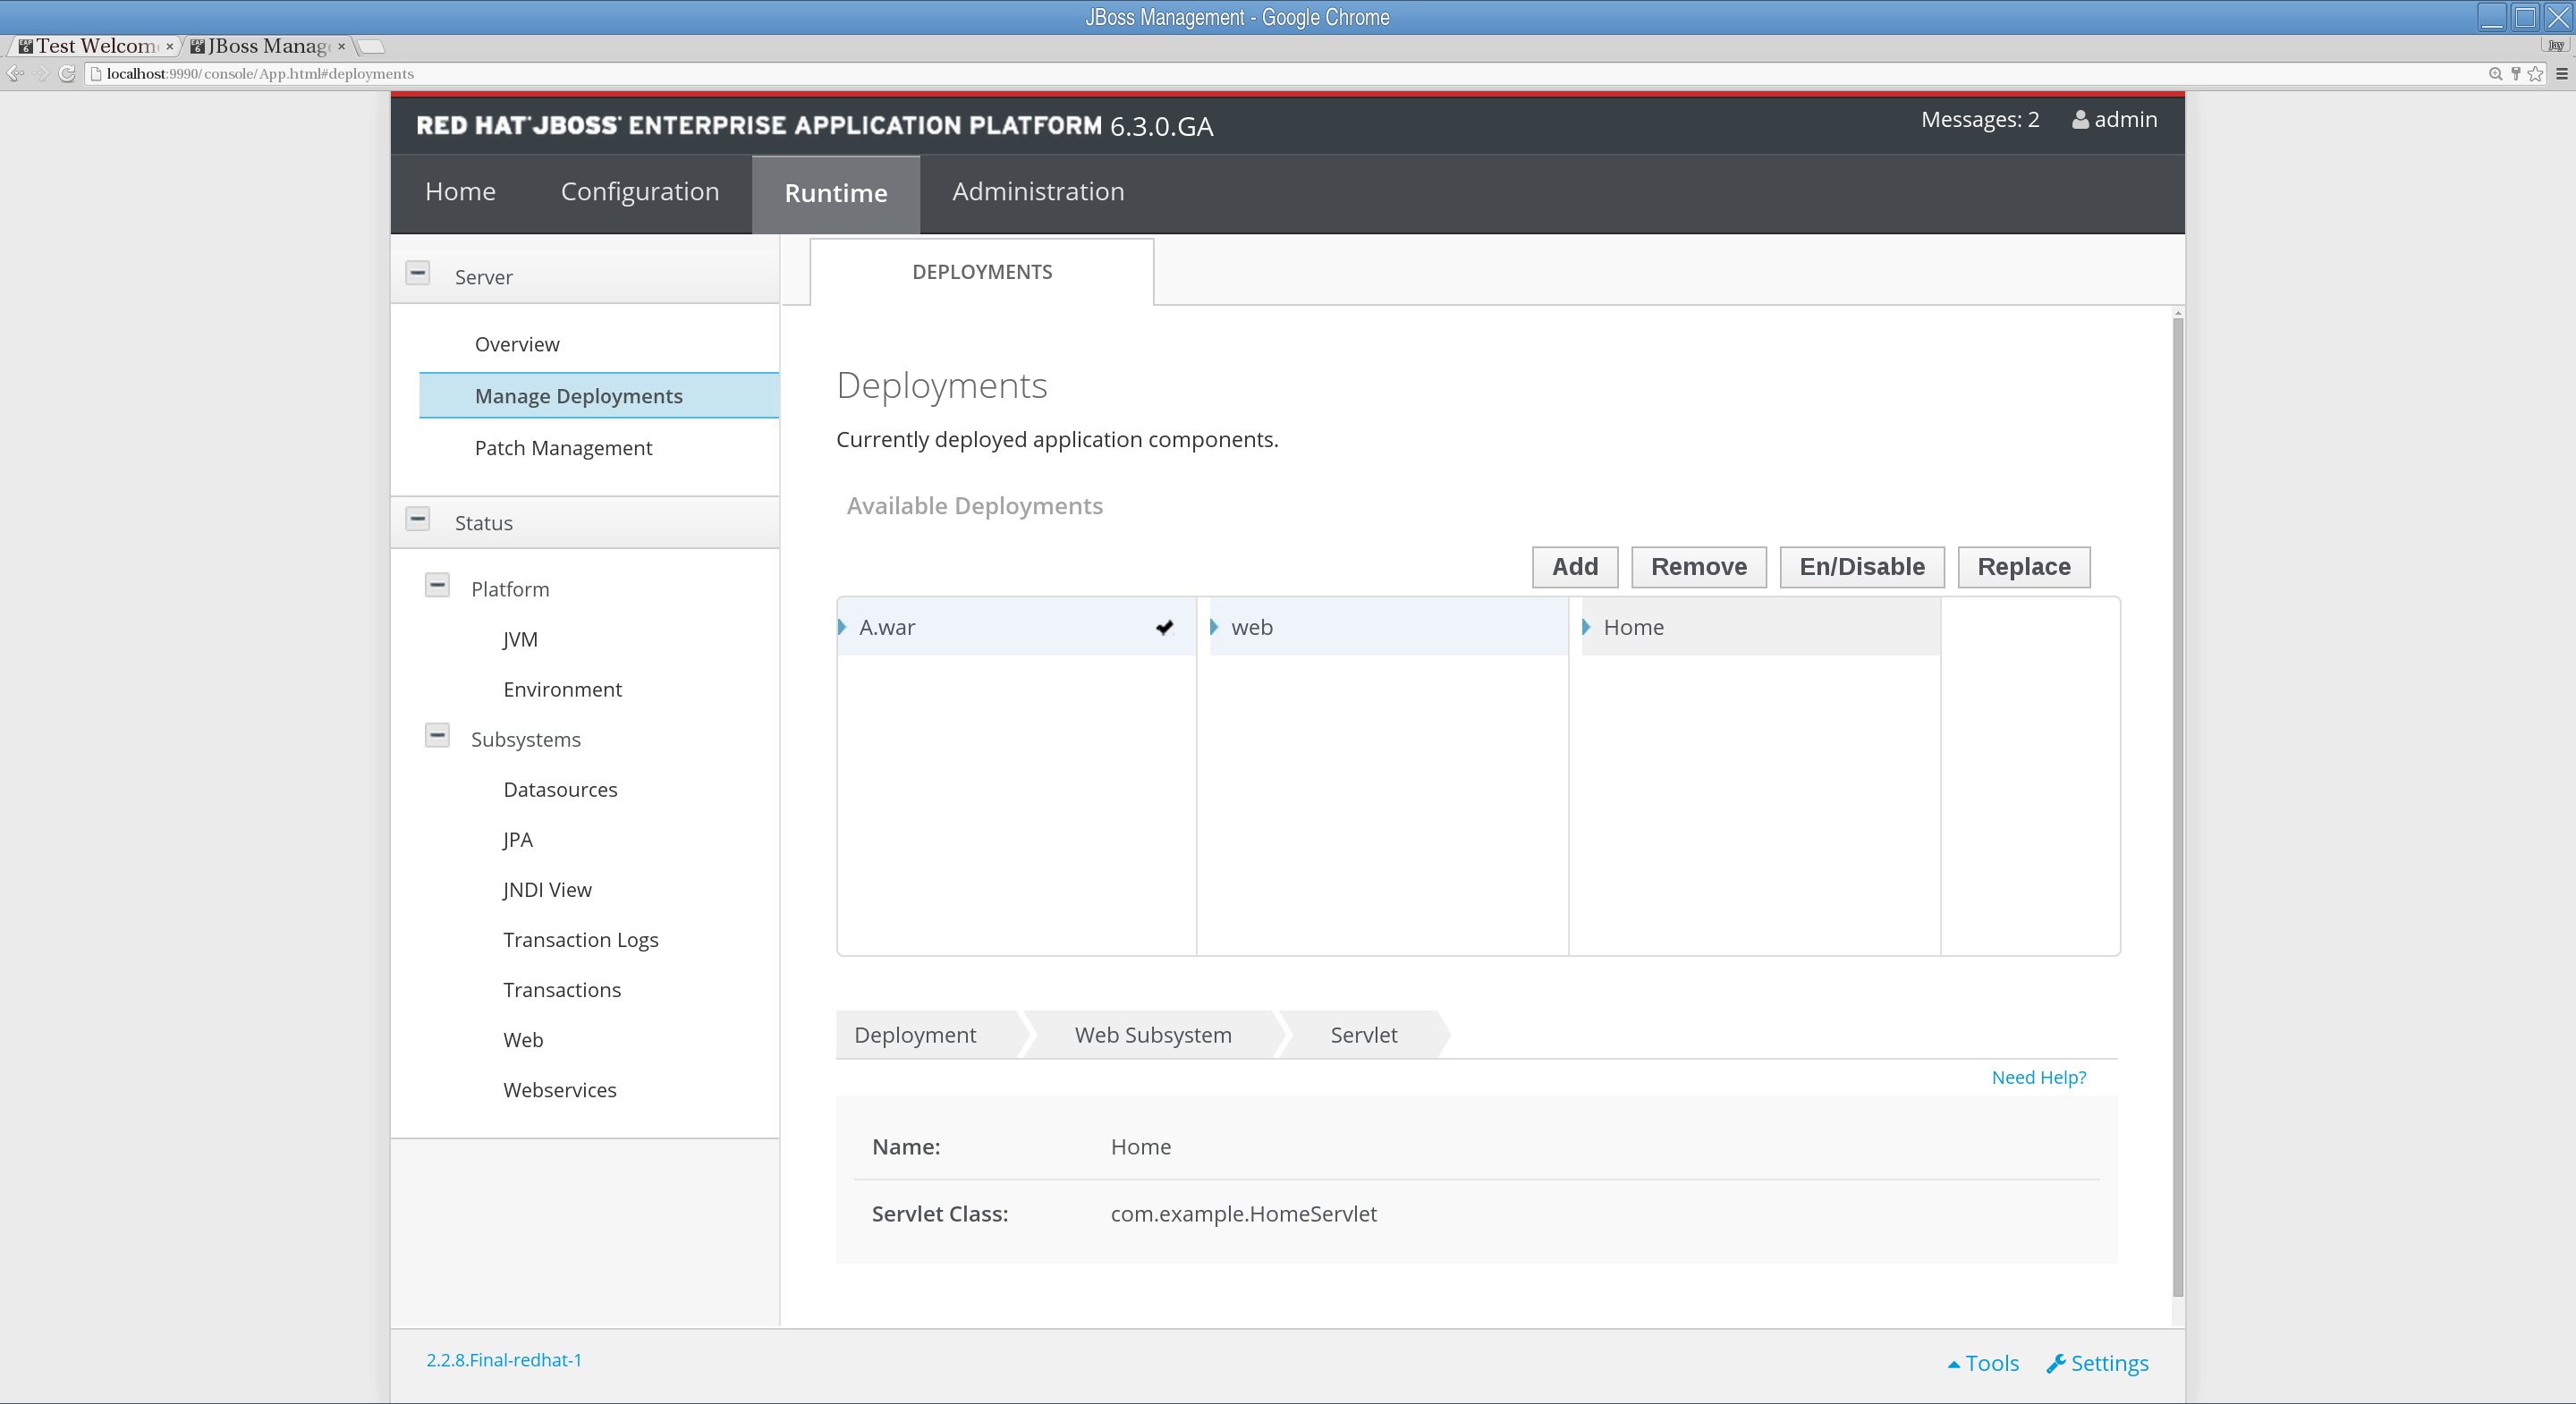
Task: Click the wrench icon next to Settings
Action: pos(2056,1363)
